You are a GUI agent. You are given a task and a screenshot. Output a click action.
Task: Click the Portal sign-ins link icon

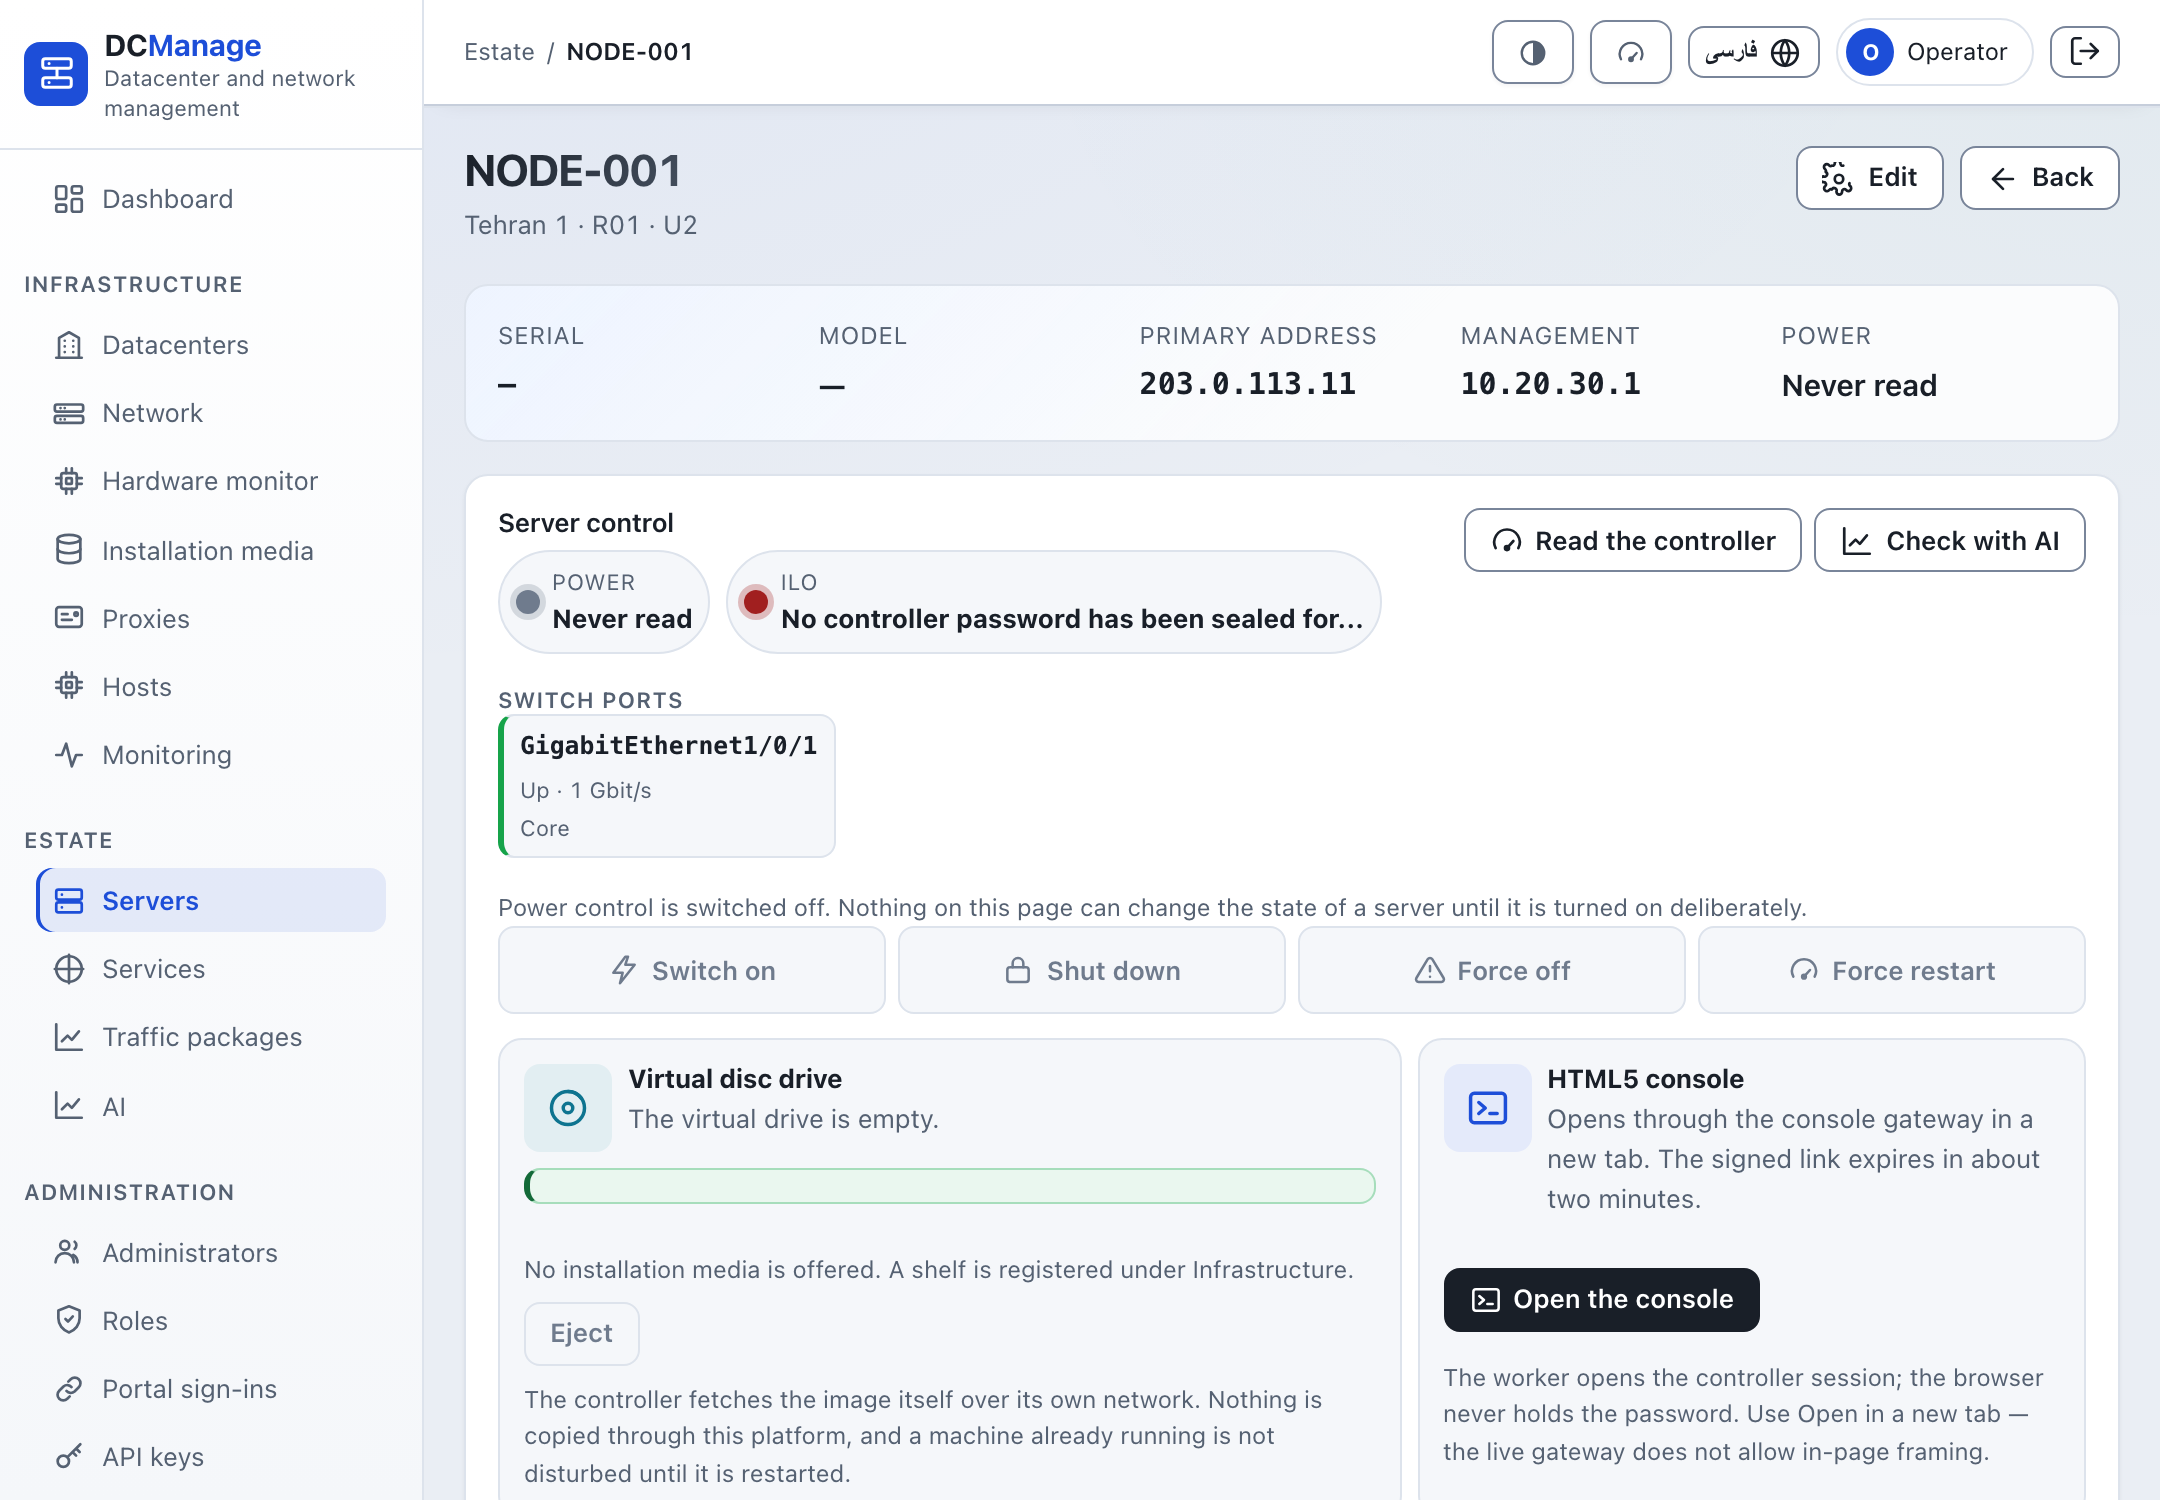(x=68, y=1388)
